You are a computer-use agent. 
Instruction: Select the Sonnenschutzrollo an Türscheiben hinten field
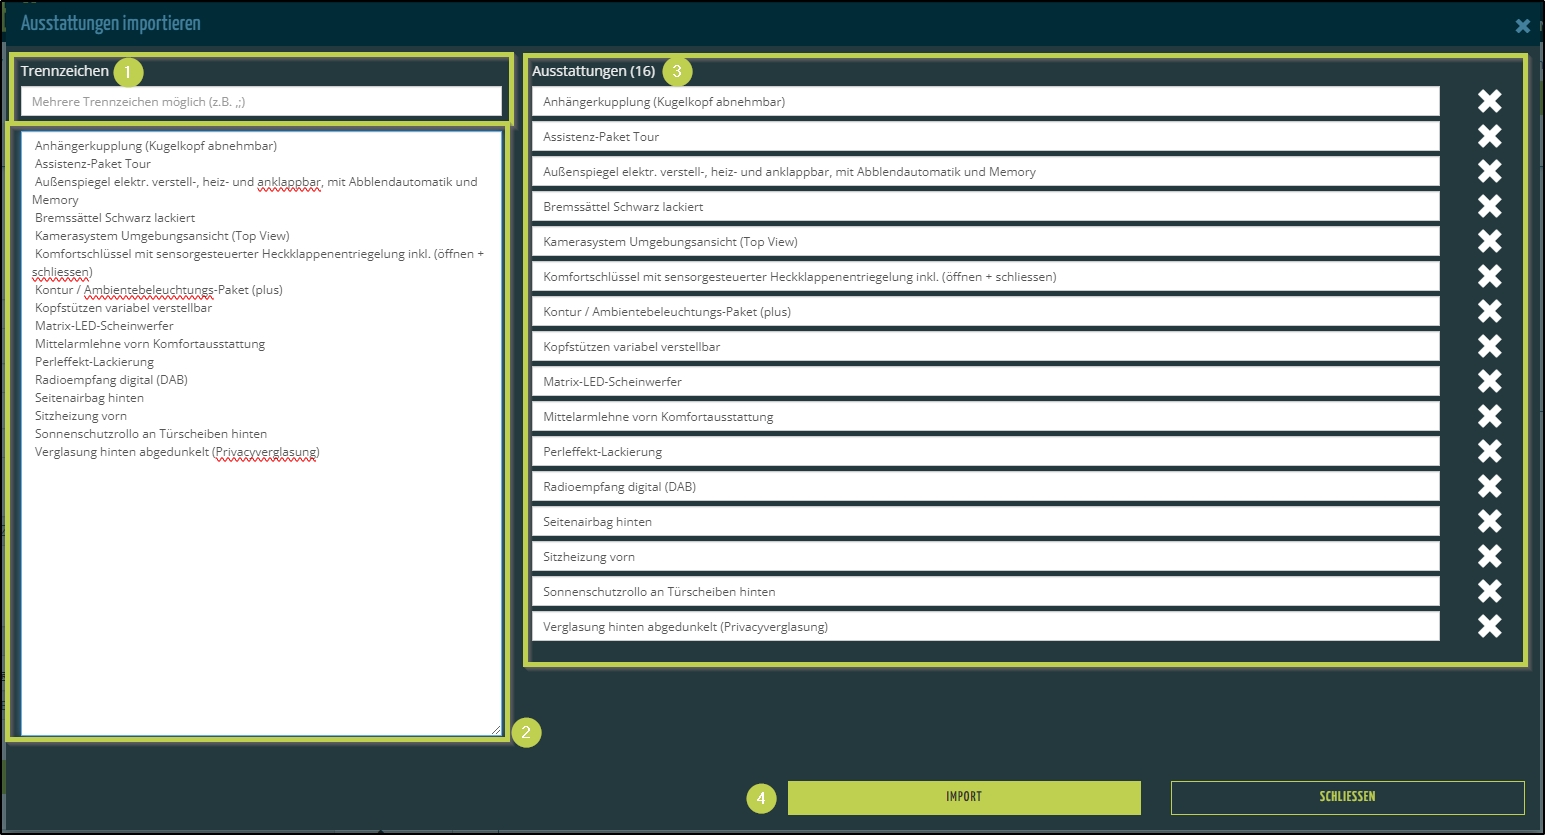click(x=985, y=591)
